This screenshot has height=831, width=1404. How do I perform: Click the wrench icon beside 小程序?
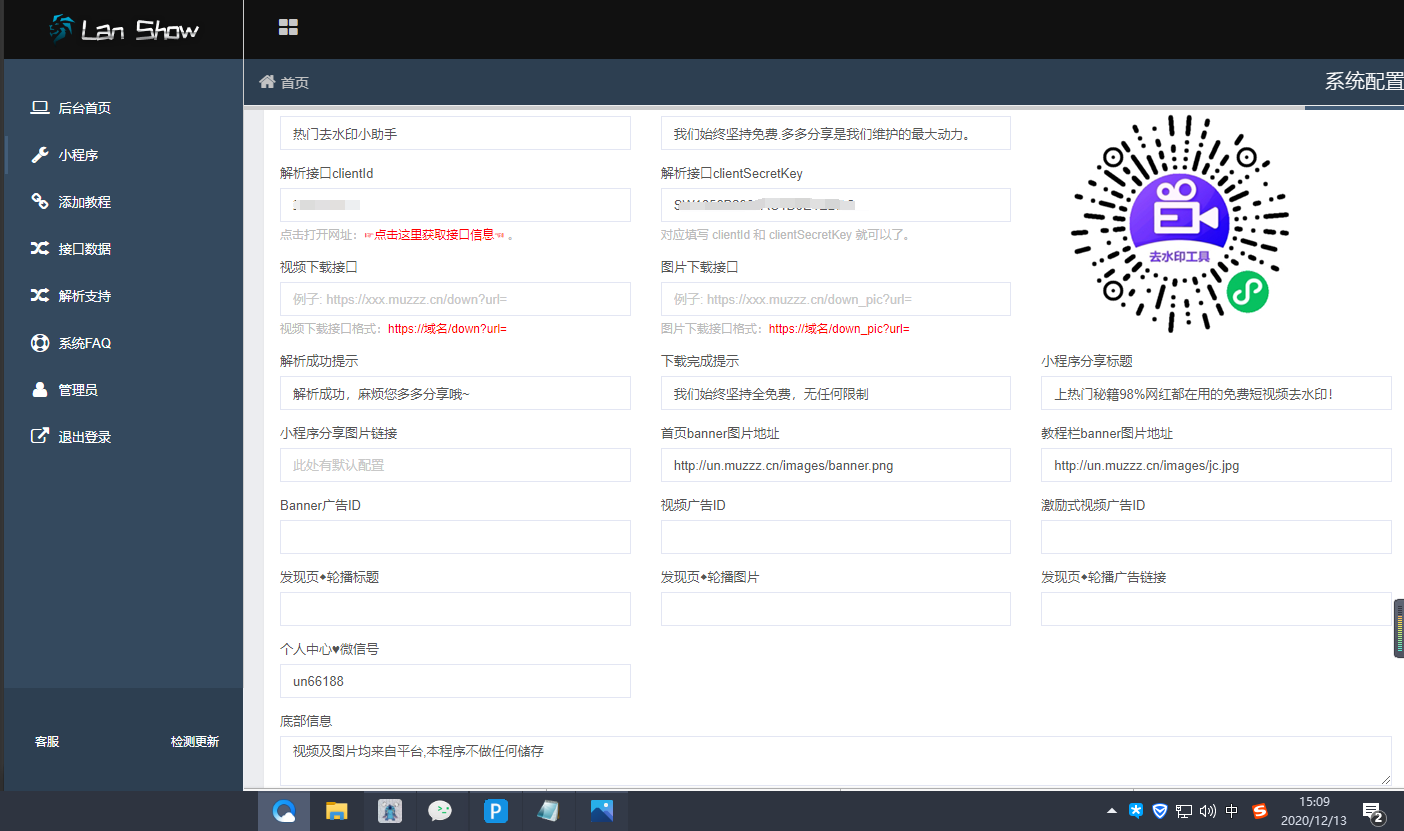(40, 154)
